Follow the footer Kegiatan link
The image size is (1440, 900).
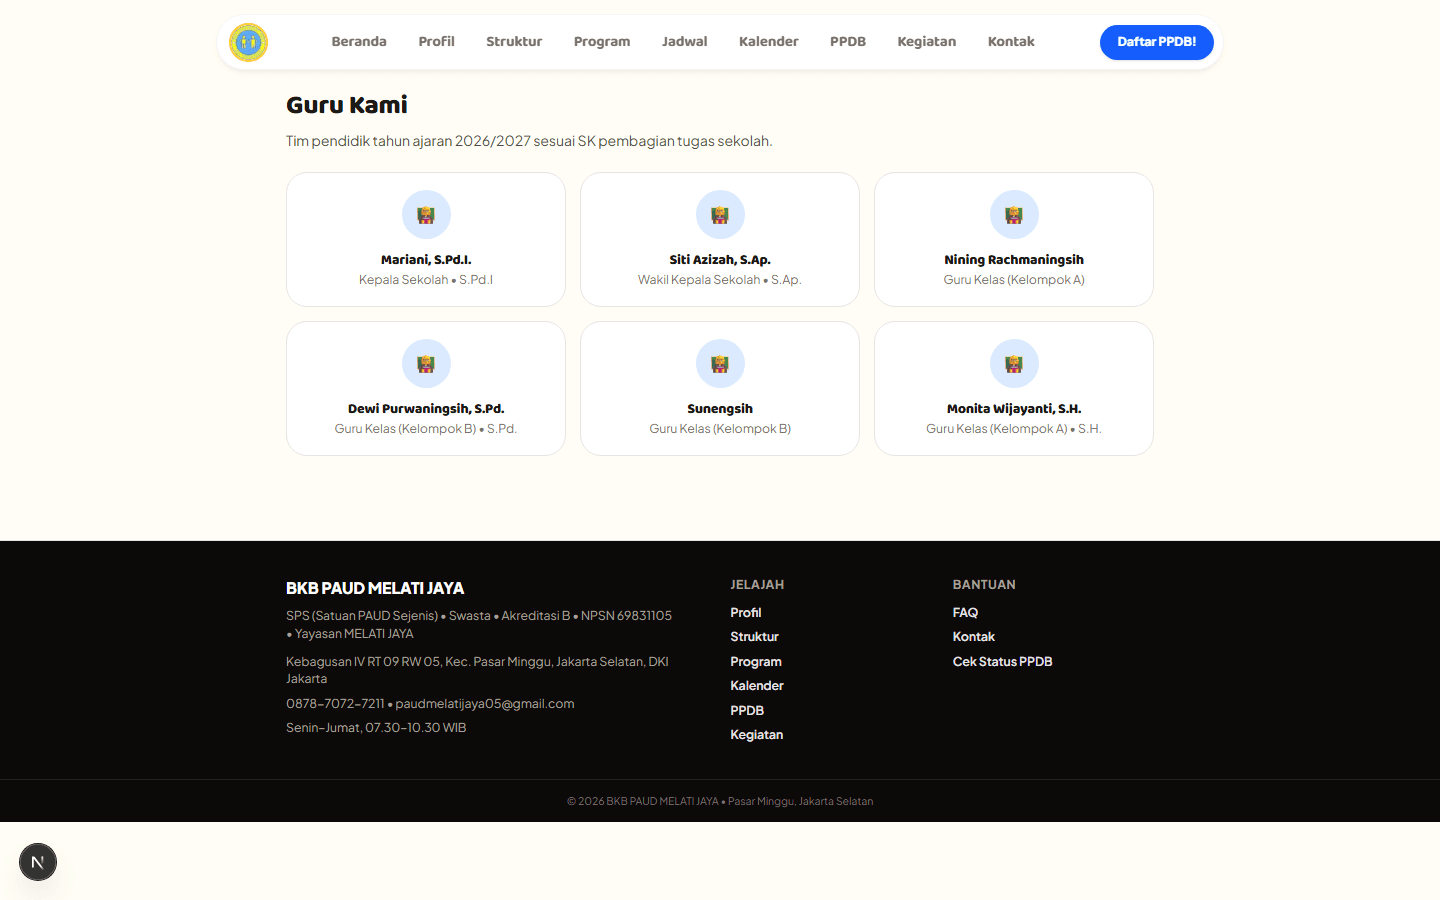757,735
